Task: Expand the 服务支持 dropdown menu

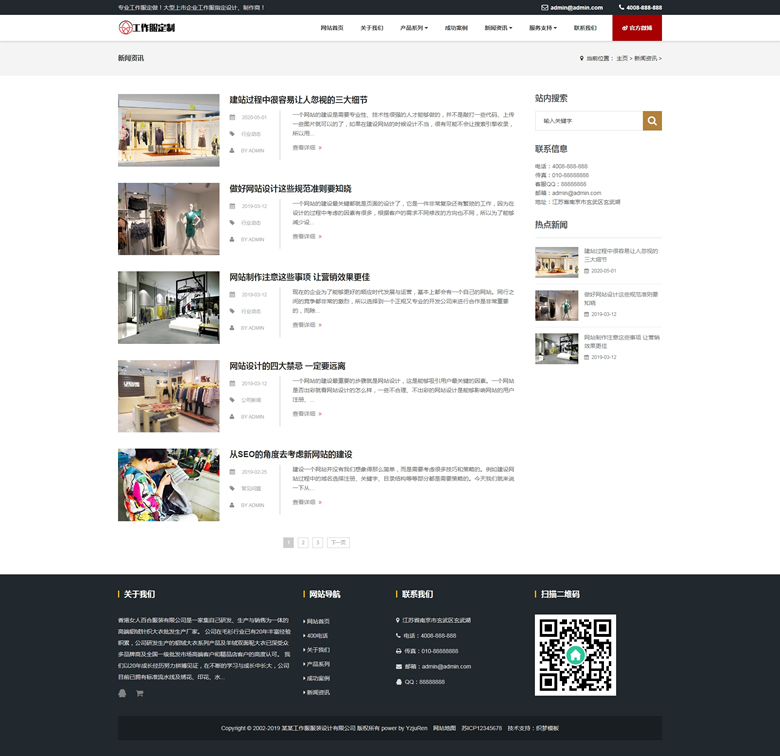Action: pos(543,28)
